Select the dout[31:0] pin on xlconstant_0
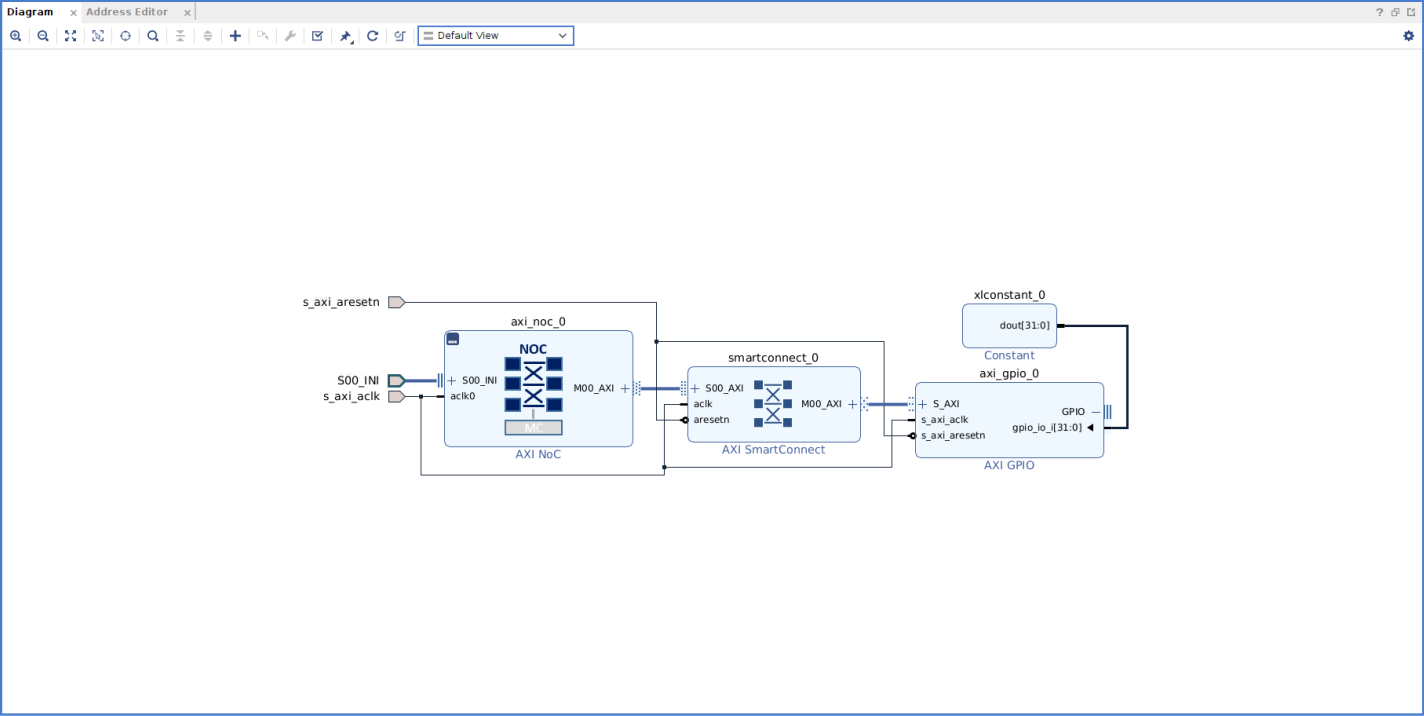This screenshot has height=716, width=1424. [x=1025, y=325]
